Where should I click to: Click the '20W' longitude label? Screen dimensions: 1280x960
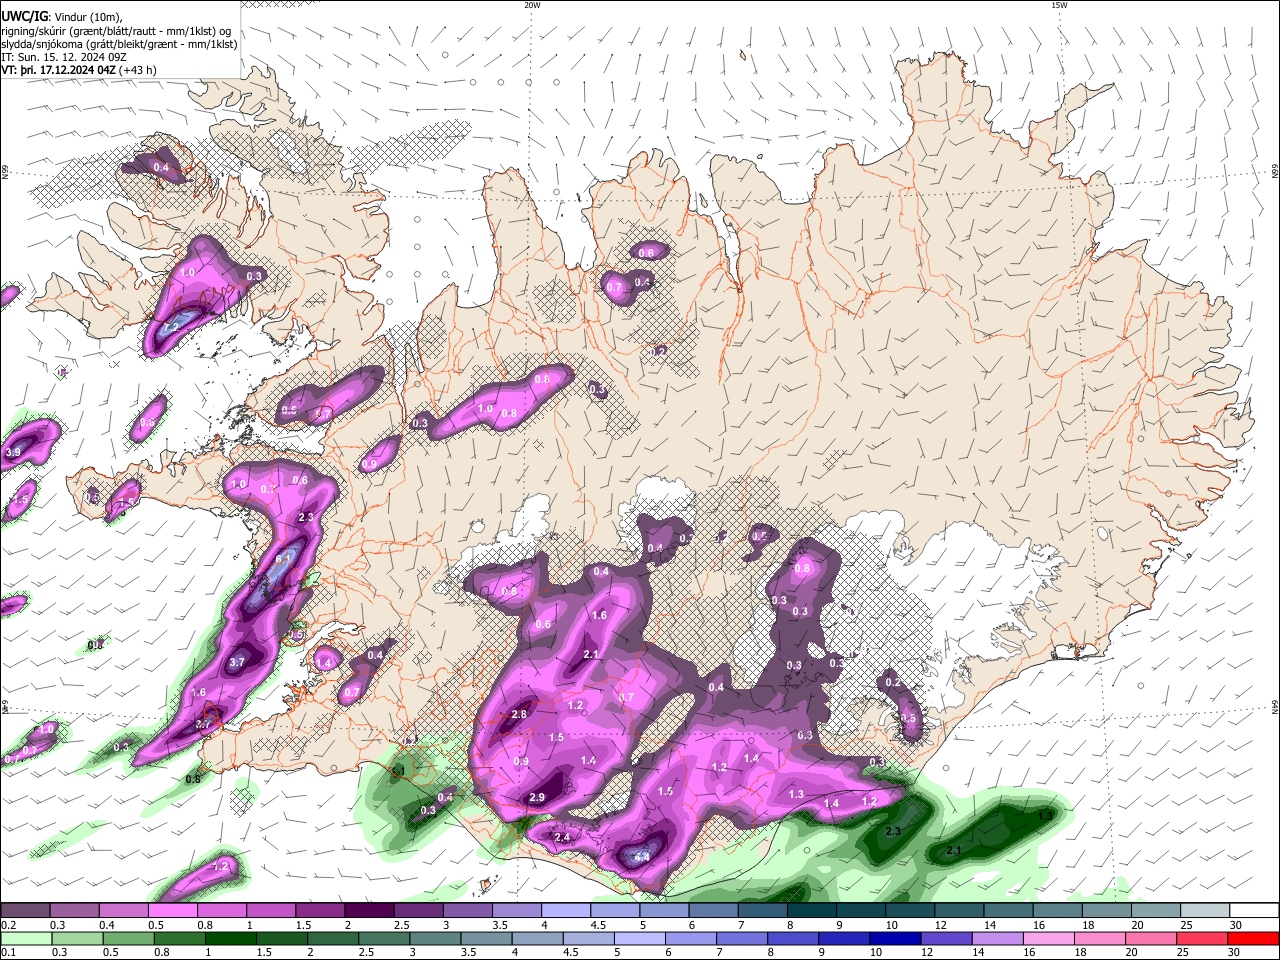click(x=531, y=5)
